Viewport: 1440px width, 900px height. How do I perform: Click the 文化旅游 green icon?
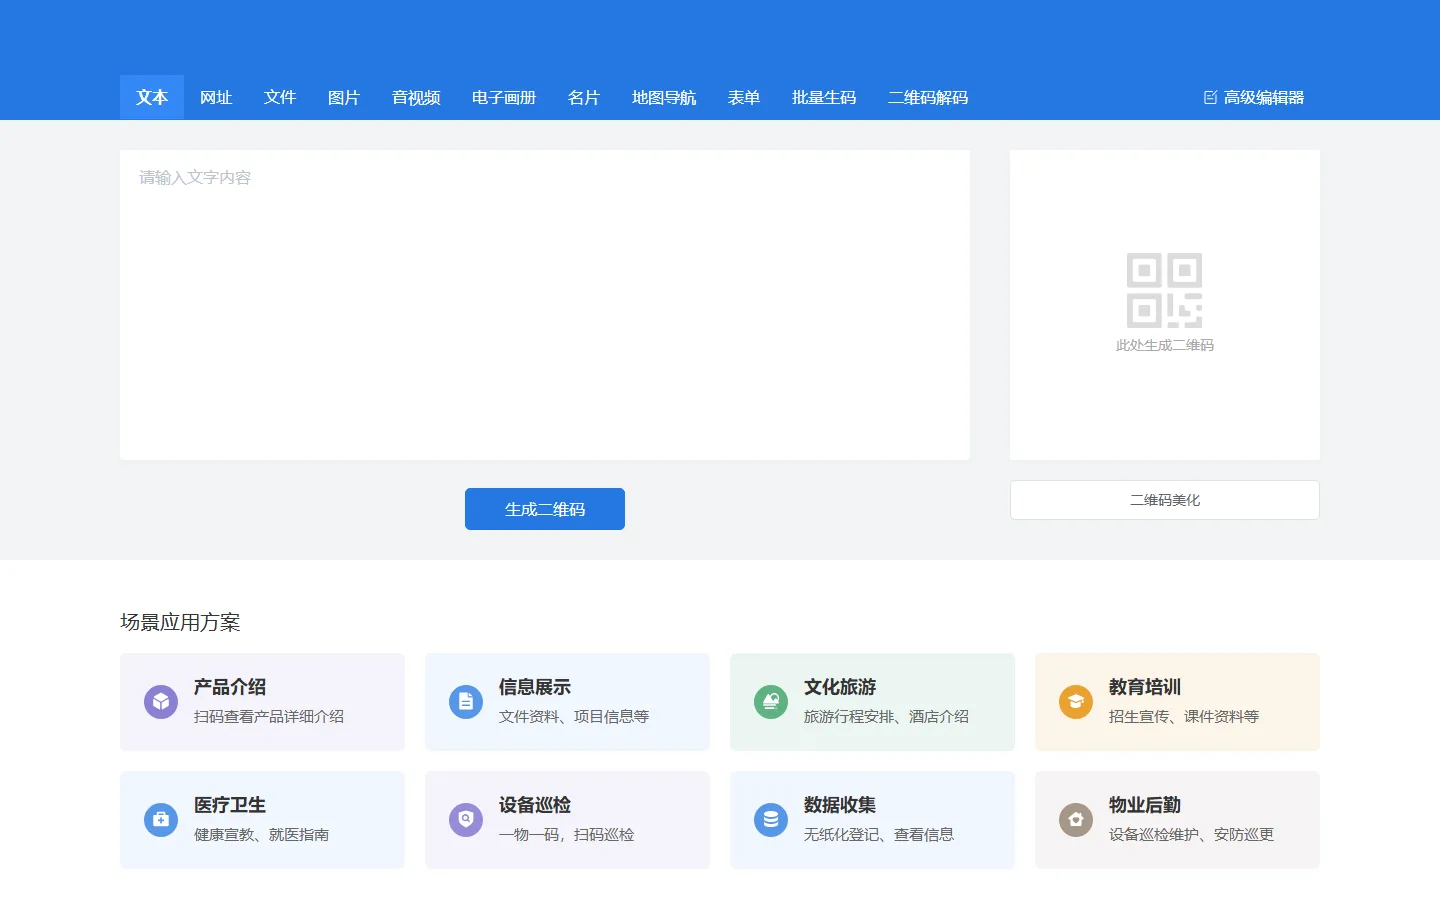point(771,702)
